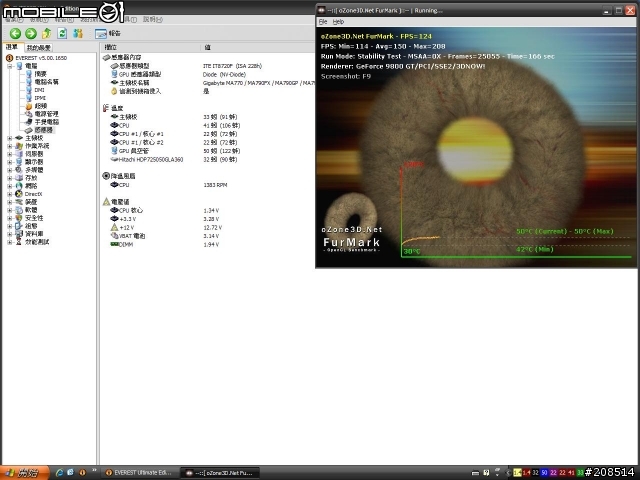Select the +12 V row showing 12.72 V
Screen dimensions: 640x480
(208, 227)
